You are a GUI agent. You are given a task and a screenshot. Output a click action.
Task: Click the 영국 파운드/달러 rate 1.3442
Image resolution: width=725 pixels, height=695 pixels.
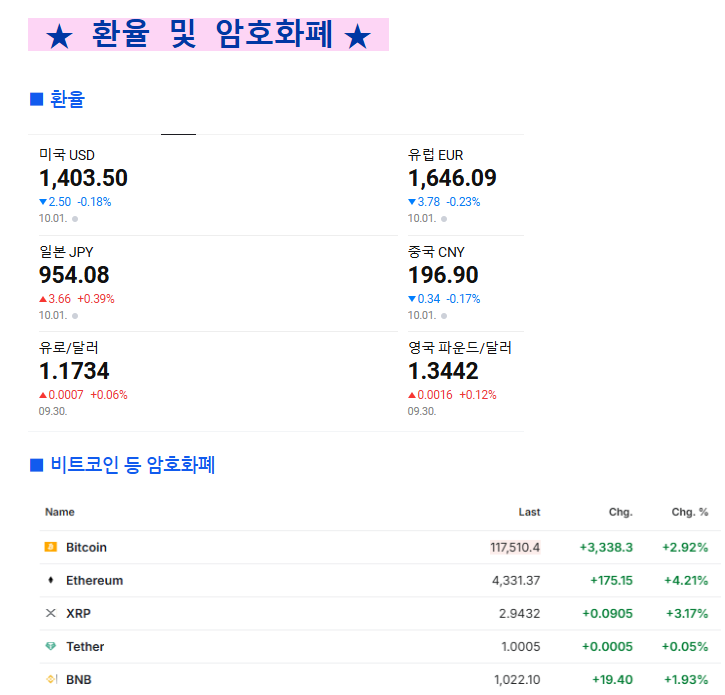(443, 371)
